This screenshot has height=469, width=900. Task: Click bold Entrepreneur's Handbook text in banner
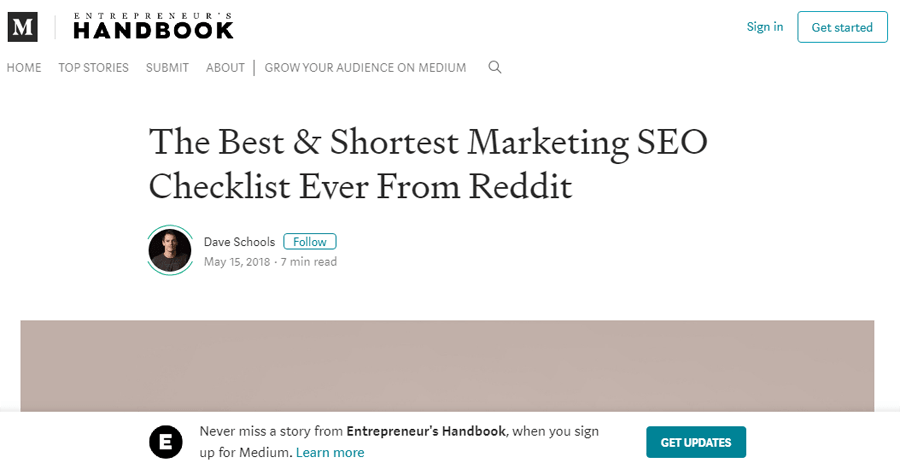pyautogui.click(x=426, y=431)
